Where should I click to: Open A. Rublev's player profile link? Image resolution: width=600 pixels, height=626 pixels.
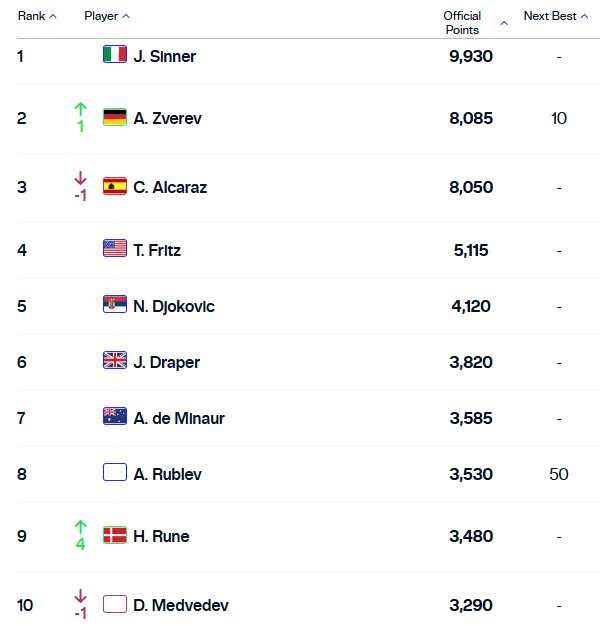pyautogui.click(x=167, y=474)
